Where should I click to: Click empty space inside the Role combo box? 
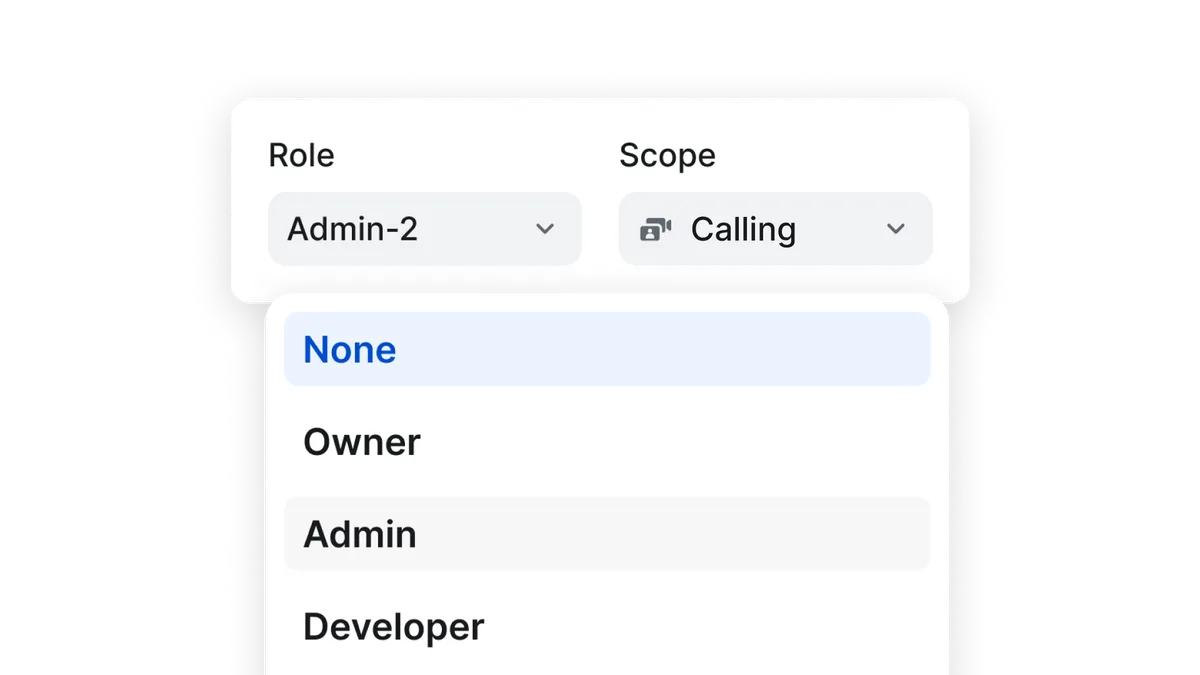pos(475,229)
